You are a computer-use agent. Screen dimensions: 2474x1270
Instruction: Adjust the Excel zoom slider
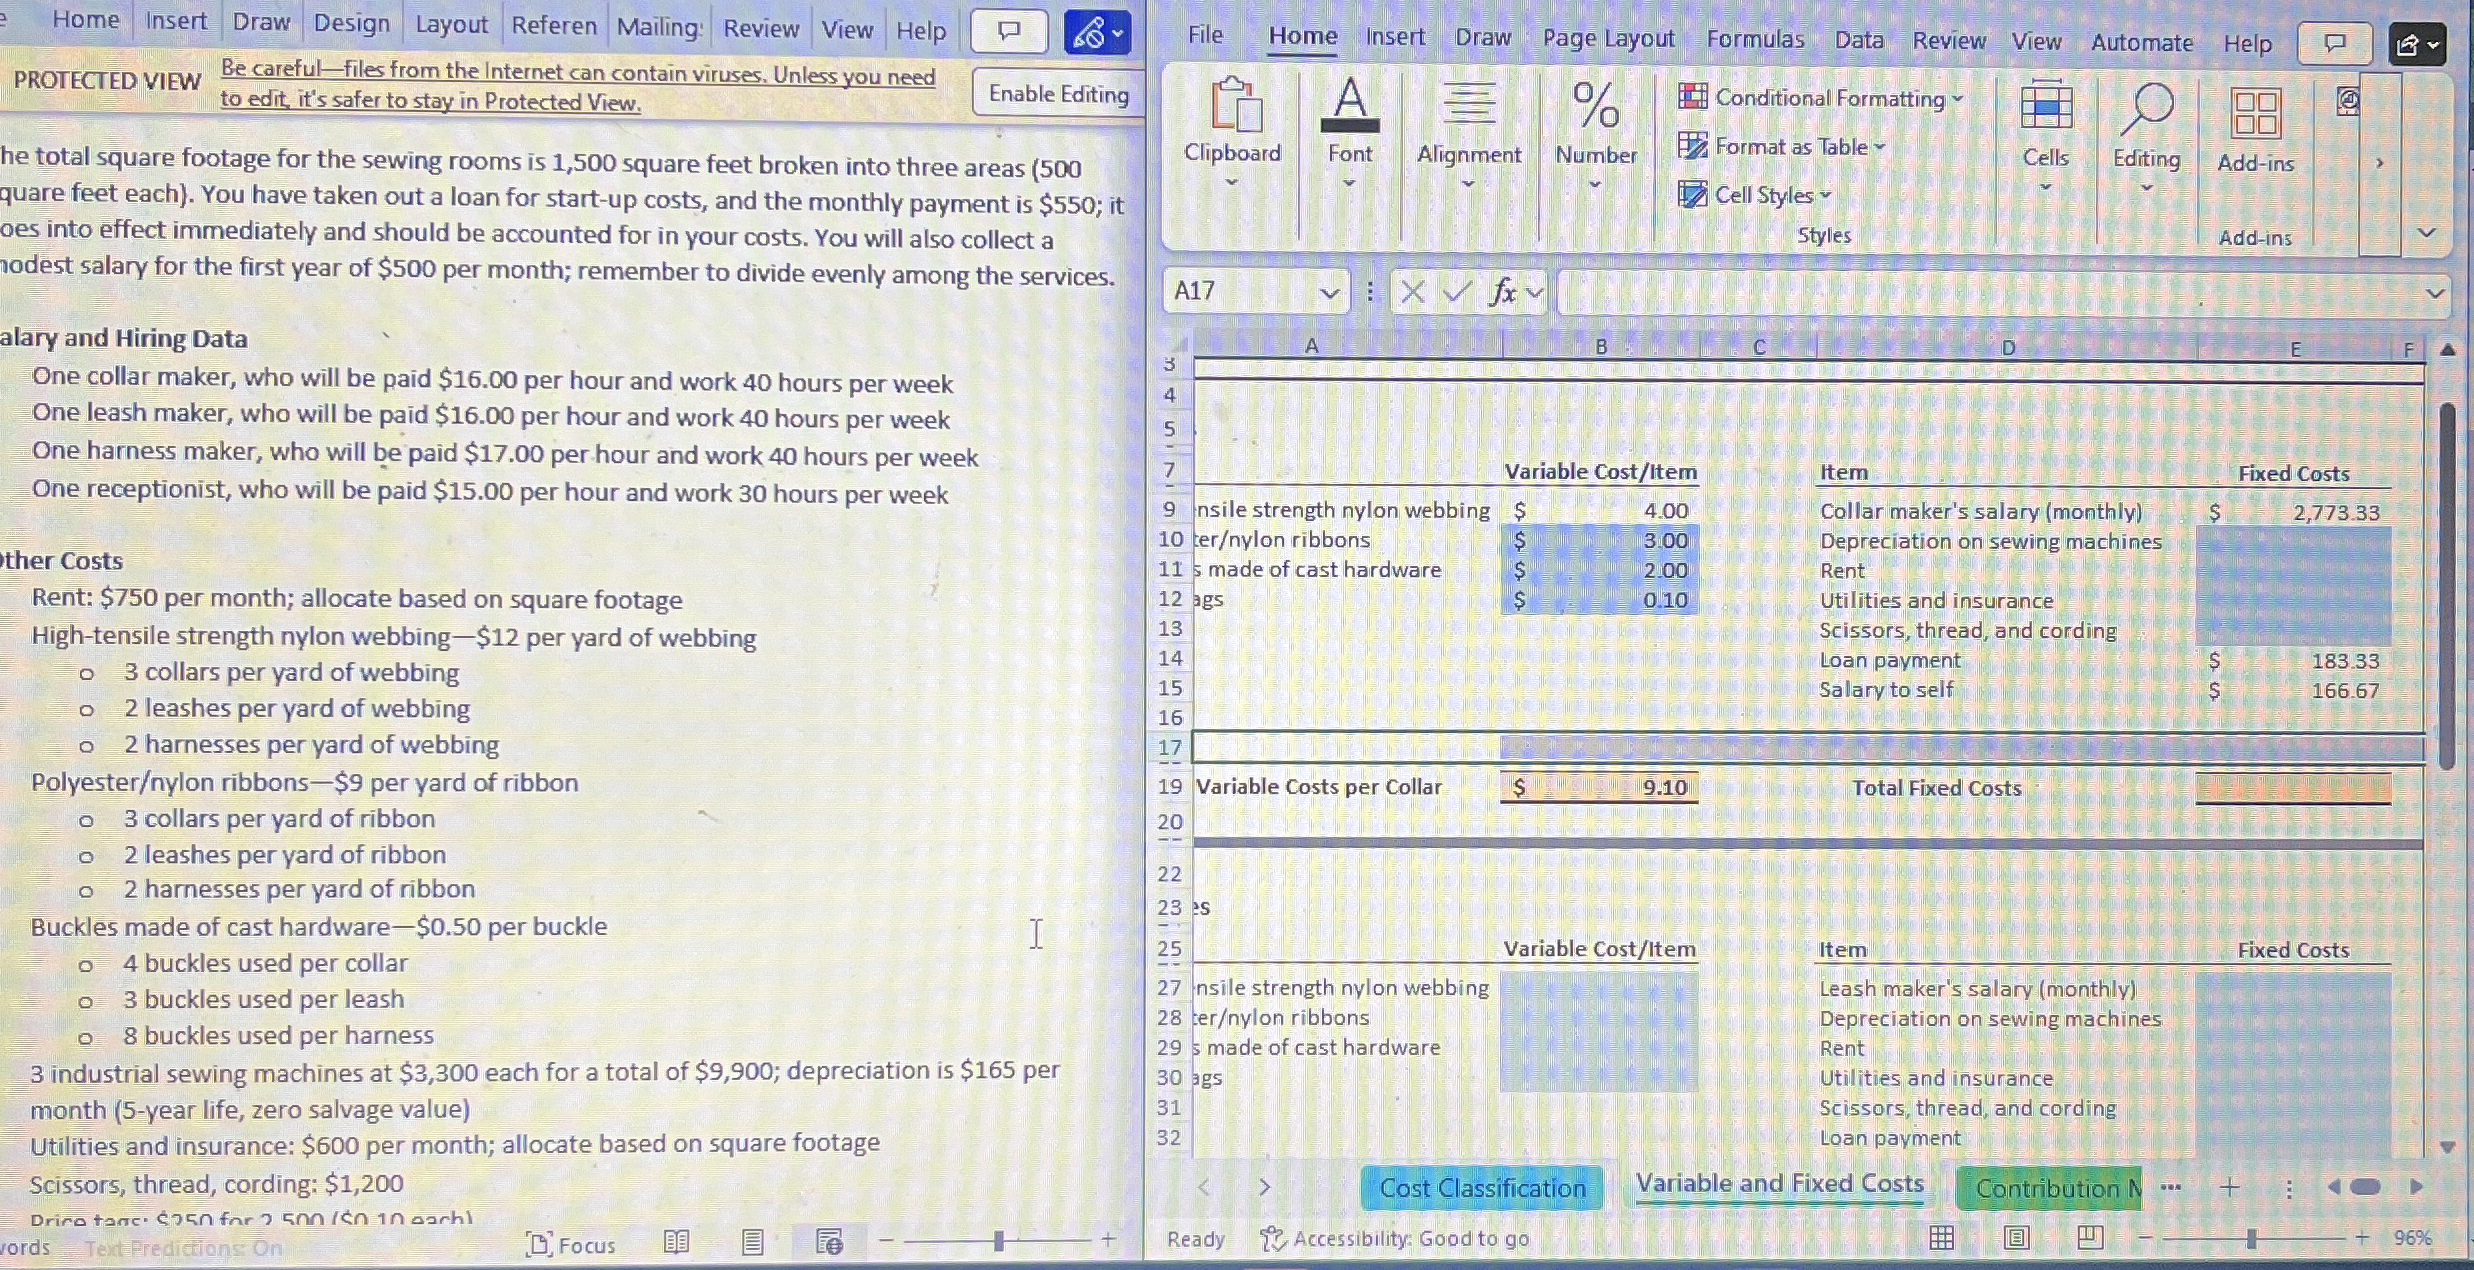2251,1239
